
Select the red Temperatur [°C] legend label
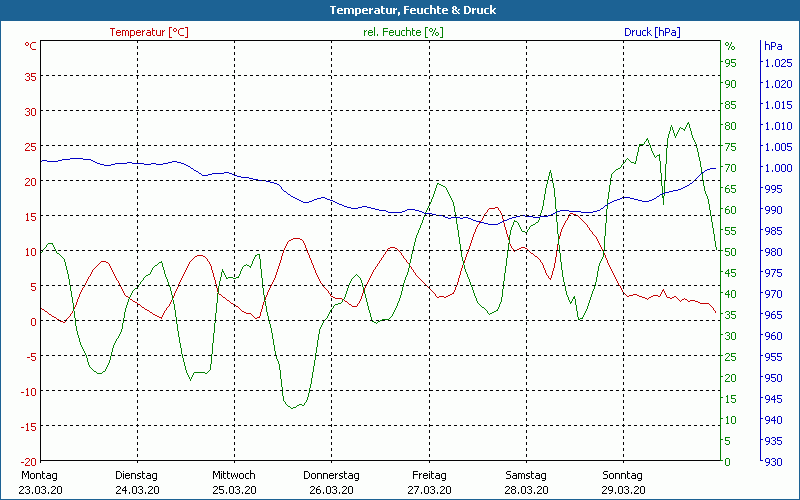point(149,32)
